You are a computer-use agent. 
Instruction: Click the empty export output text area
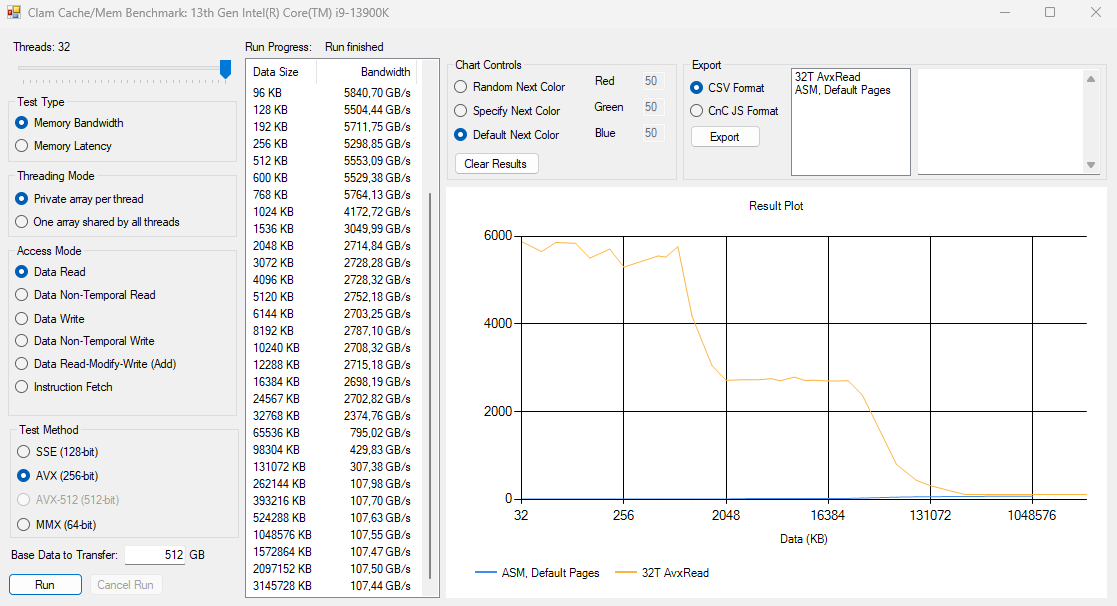(x=1001, y=122)
